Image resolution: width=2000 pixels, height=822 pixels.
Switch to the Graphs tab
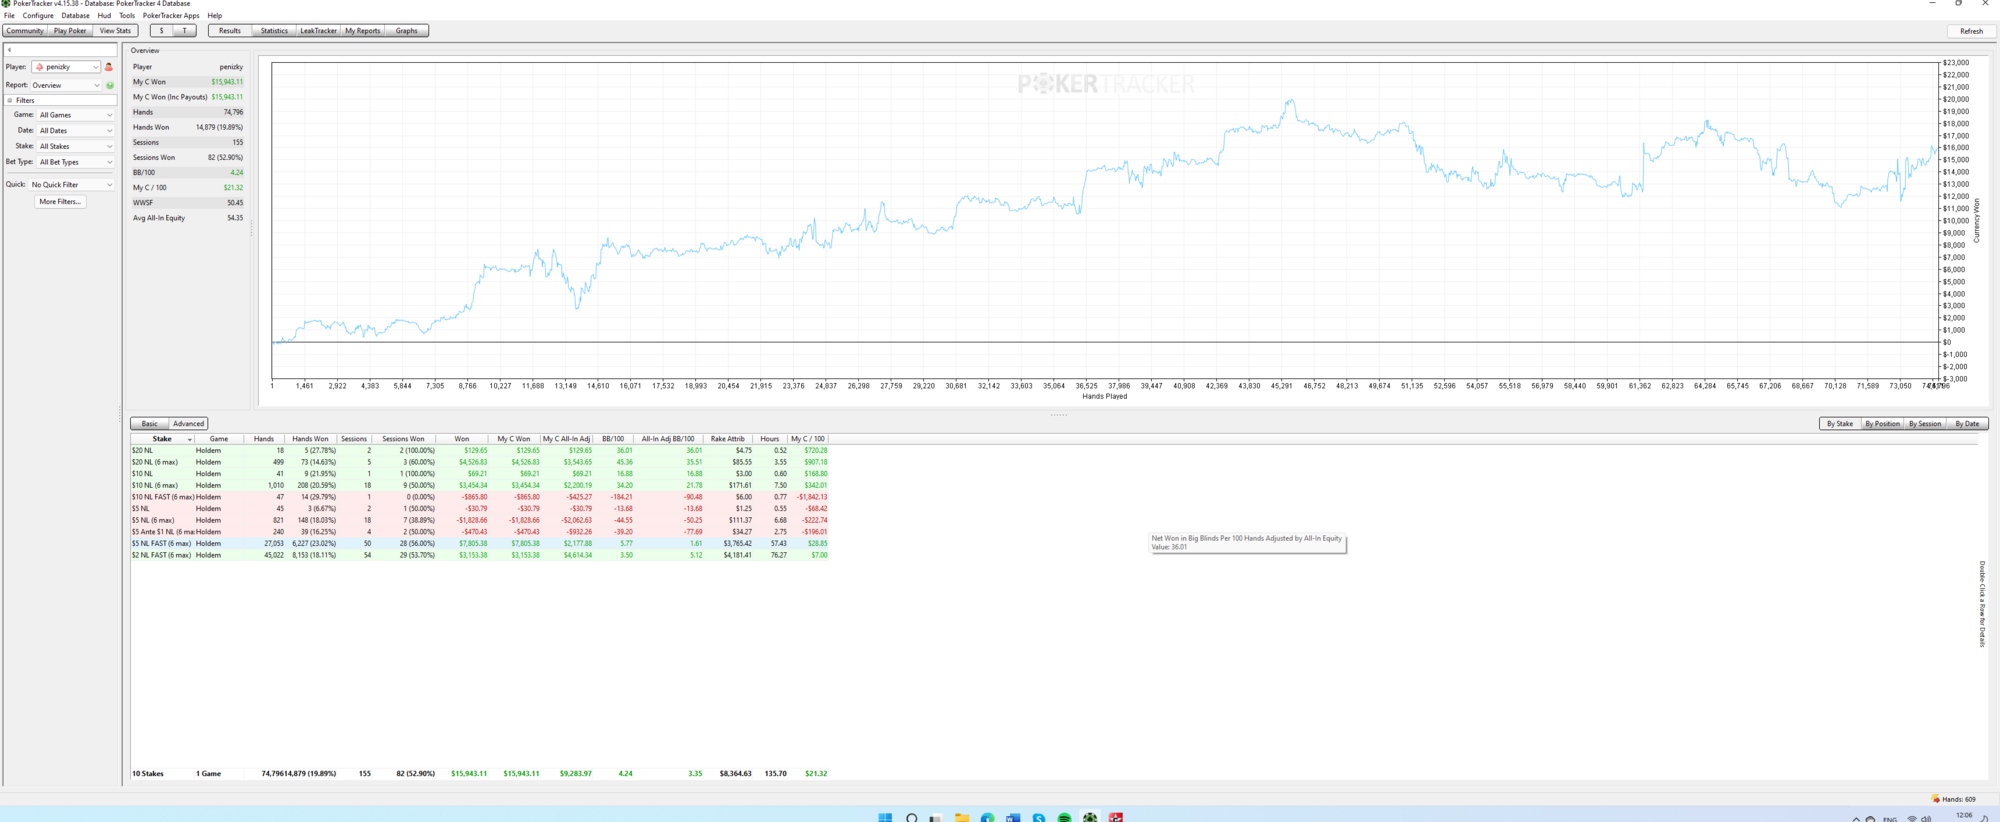[x=406, y=31]
